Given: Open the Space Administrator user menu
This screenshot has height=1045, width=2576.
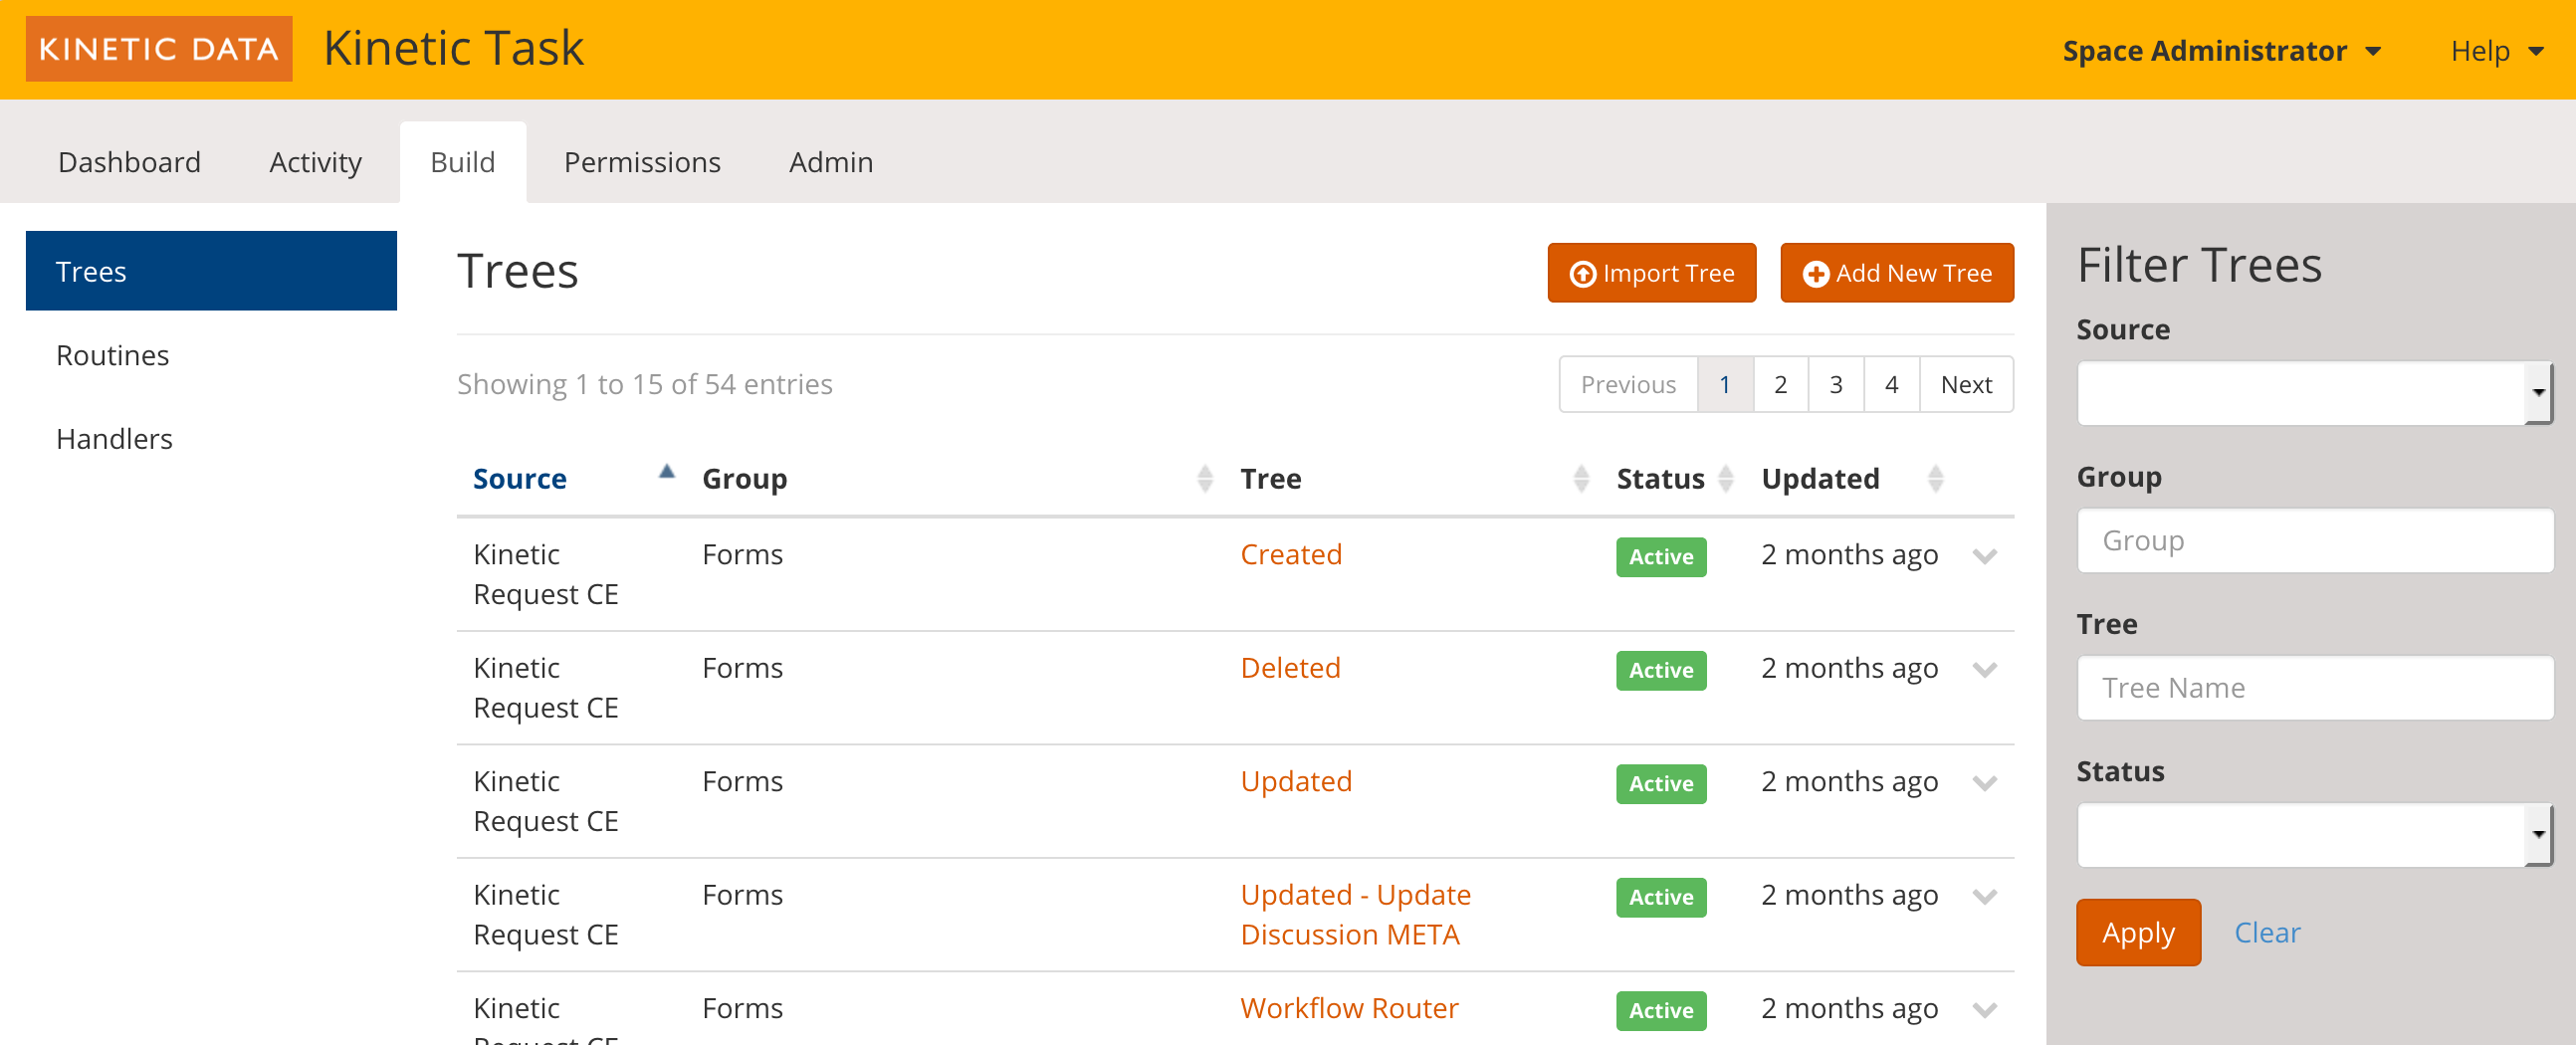Looking at the screenshot, I should tap(2221, 50).
